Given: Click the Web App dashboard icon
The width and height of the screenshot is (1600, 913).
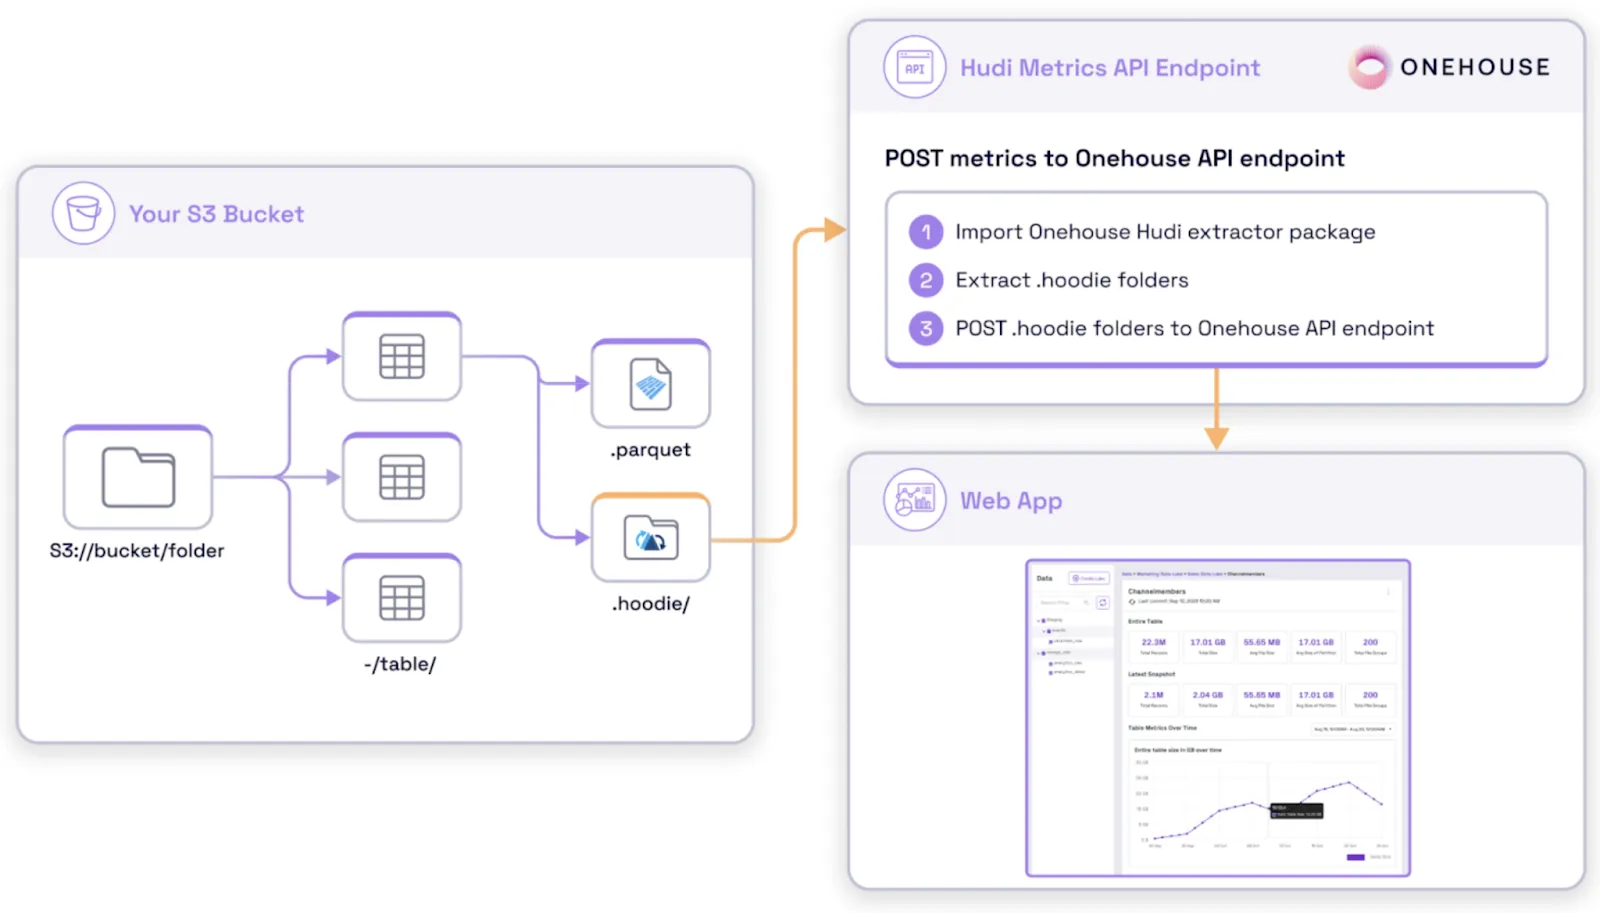Looking at the screenshot, I should (915, 500).
